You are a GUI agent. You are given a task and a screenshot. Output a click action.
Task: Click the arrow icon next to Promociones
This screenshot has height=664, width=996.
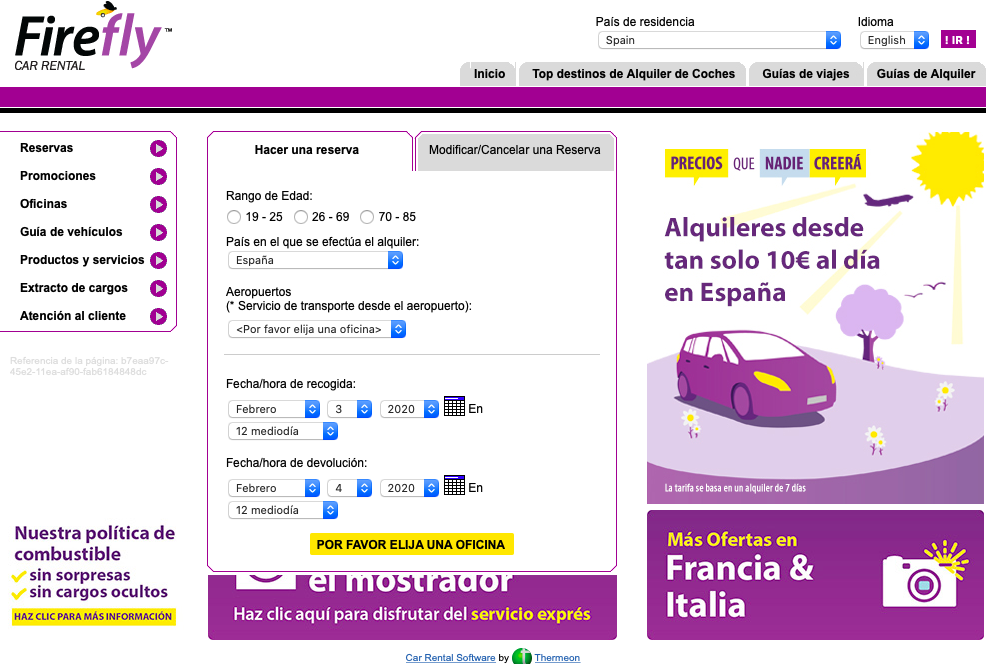point(158,176)
